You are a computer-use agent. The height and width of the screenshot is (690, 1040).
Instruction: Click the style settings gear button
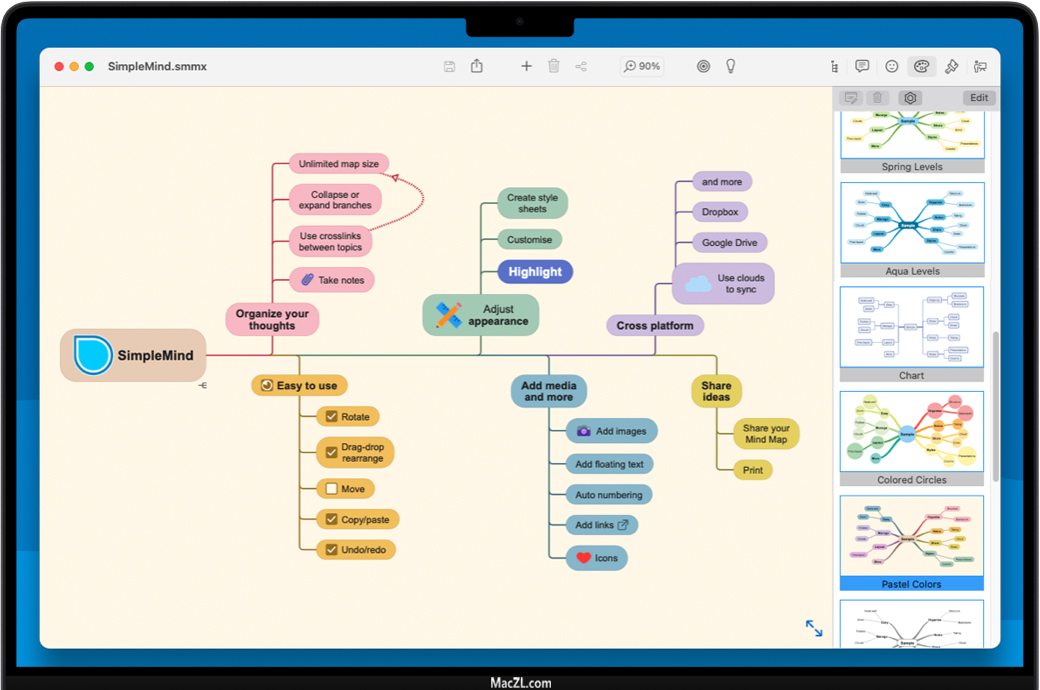[x=909, y=98]
